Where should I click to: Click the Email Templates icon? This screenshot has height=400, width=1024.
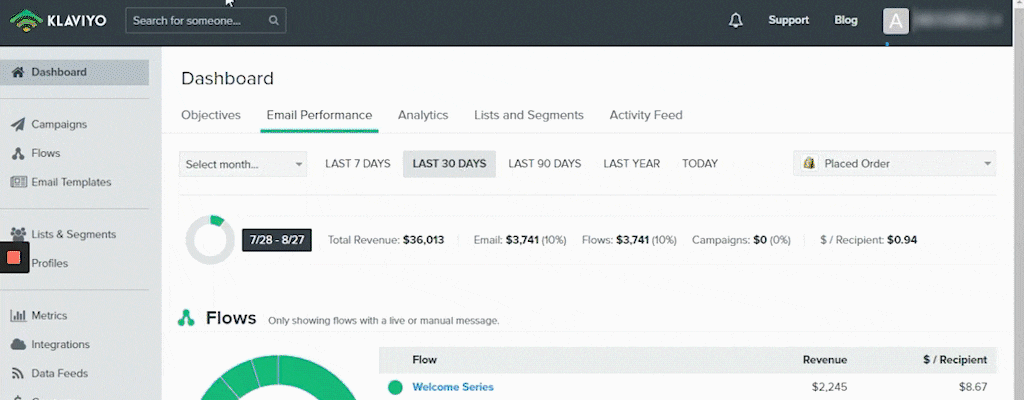[18, 182]
